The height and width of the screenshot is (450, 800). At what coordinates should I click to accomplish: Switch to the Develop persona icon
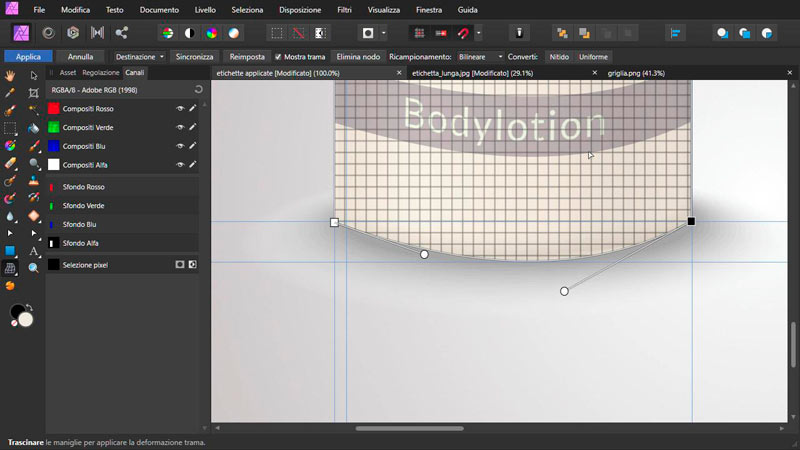coord(73,33)
